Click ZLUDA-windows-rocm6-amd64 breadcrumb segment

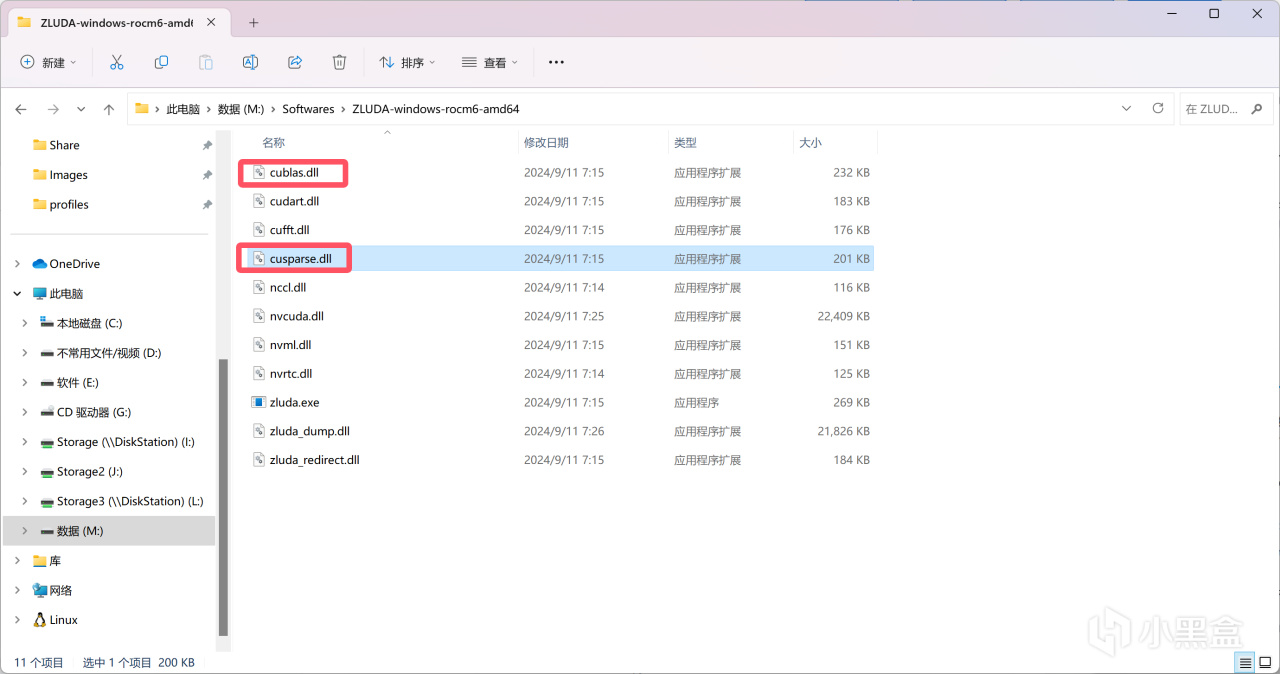tap(436, 109)
